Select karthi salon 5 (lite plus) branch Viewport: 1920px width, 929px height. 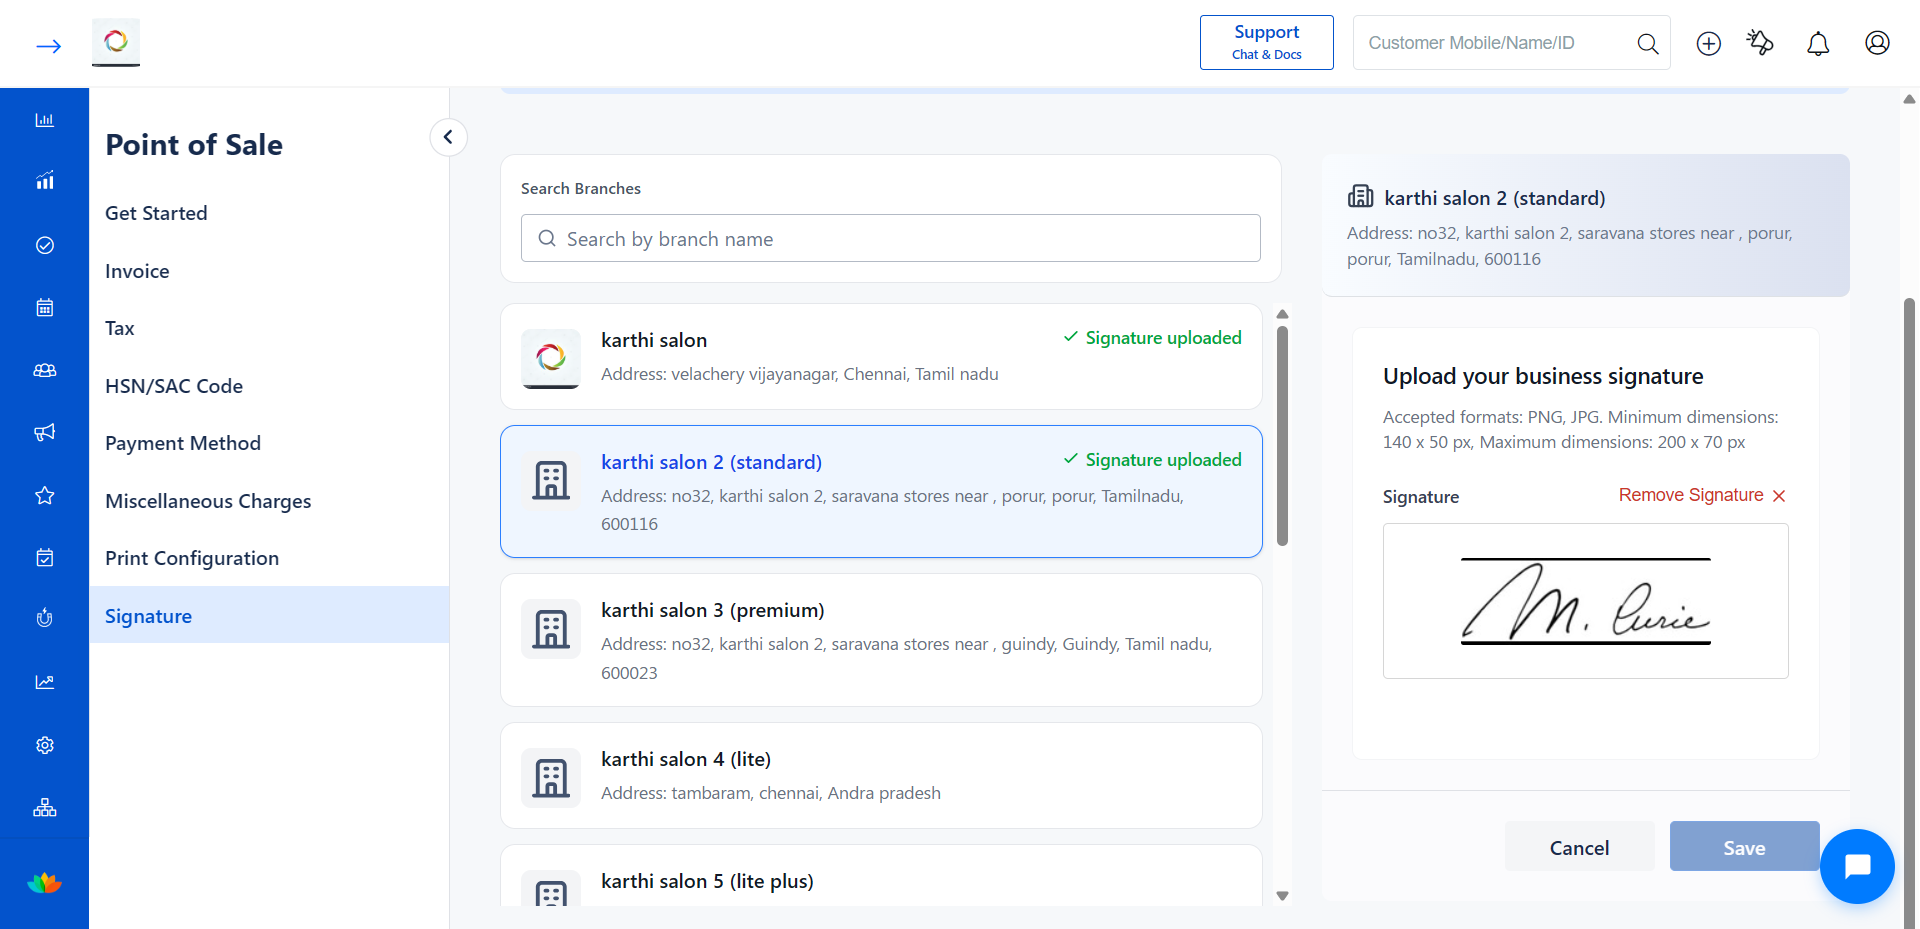(881, 876)
